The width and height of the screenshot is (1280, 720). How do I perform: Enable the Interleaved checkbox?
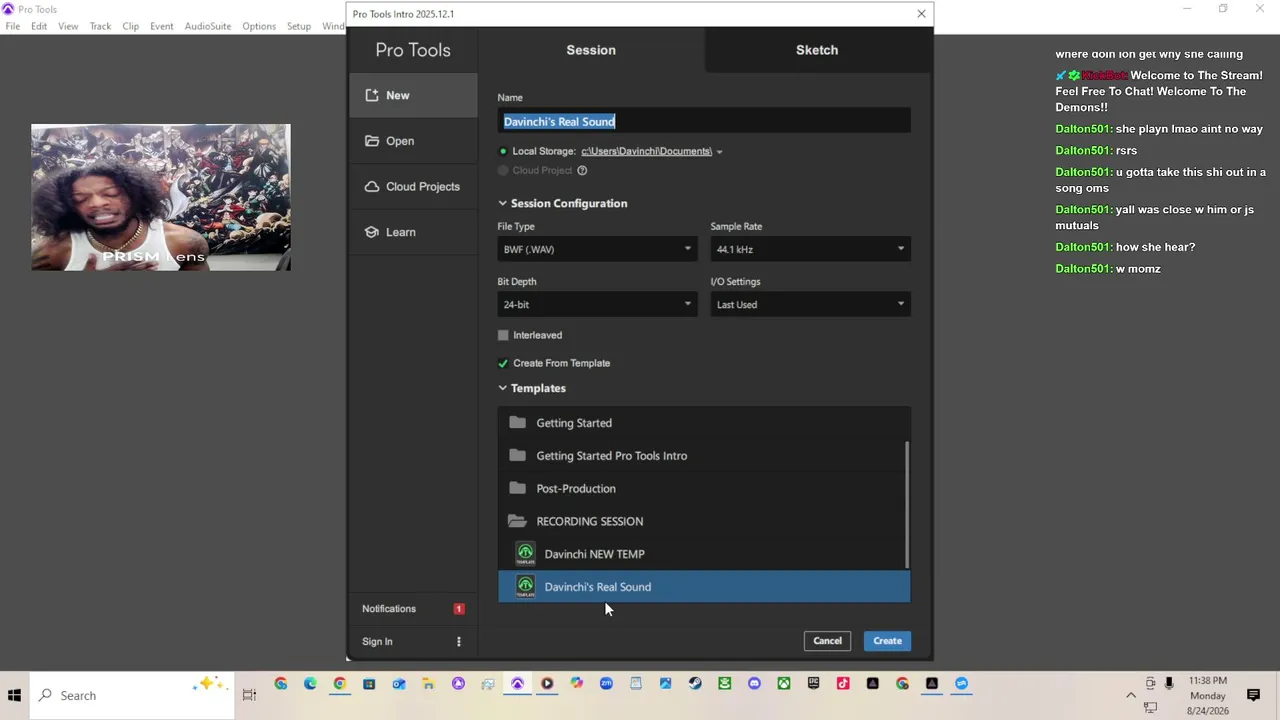click(x=503, y=335)
